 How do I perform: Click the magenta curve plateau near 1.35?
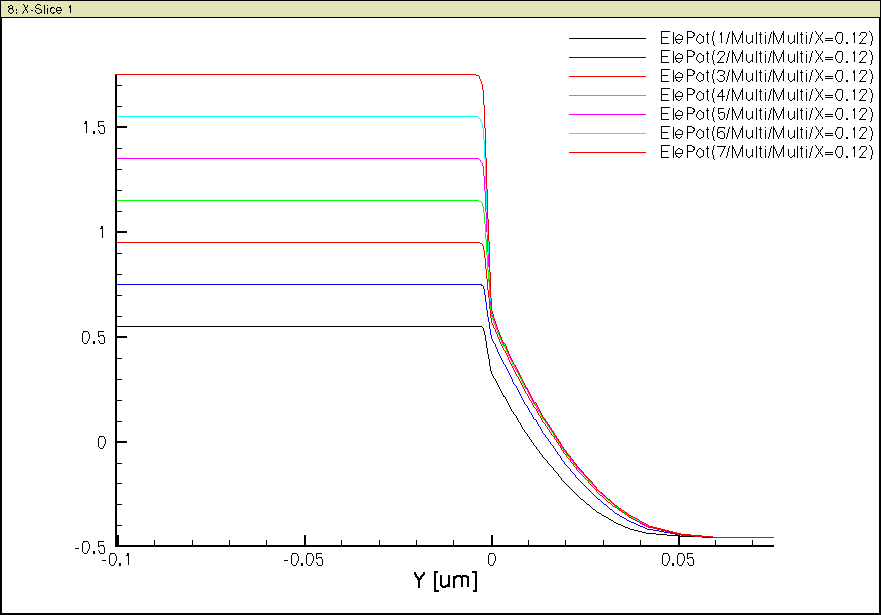[x=298, y=158]
